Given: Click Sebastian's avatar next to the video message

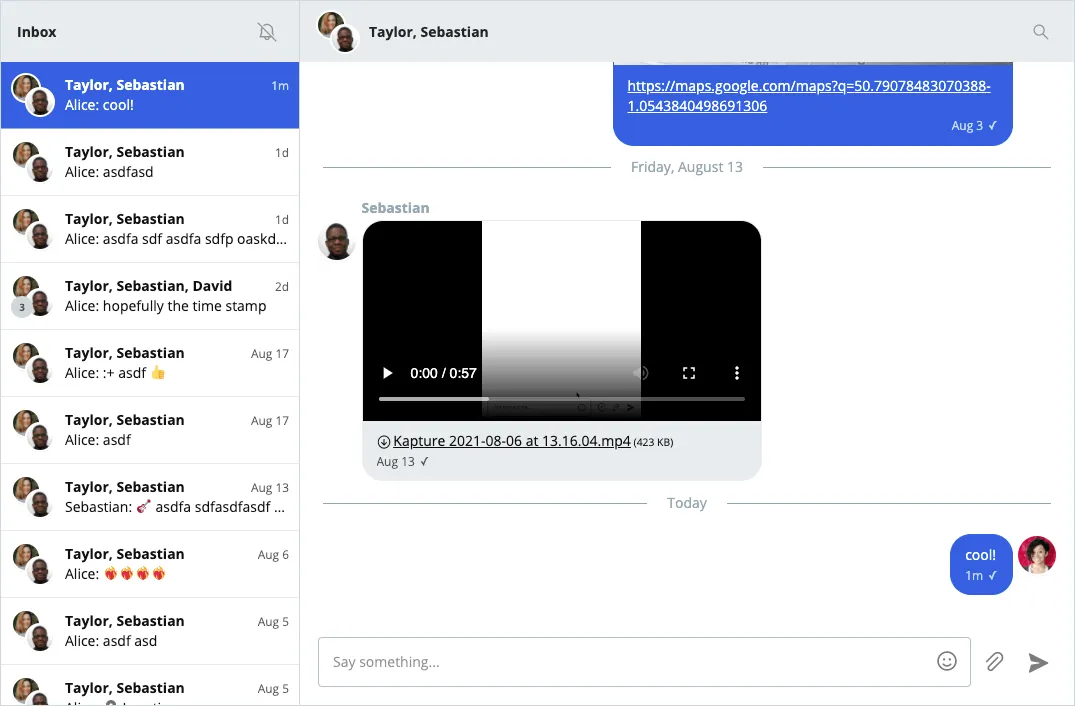Looking at the screenshot, I should (x=336, y=242).
